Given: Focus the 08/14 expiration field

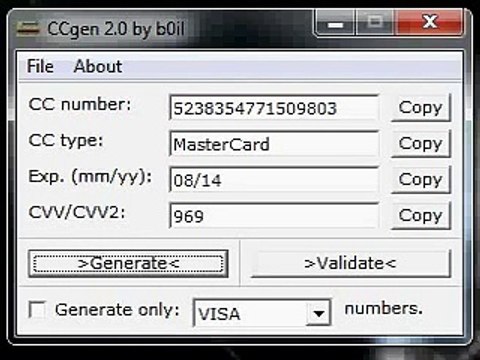Looking at the screenshot, I should point(274,180).
